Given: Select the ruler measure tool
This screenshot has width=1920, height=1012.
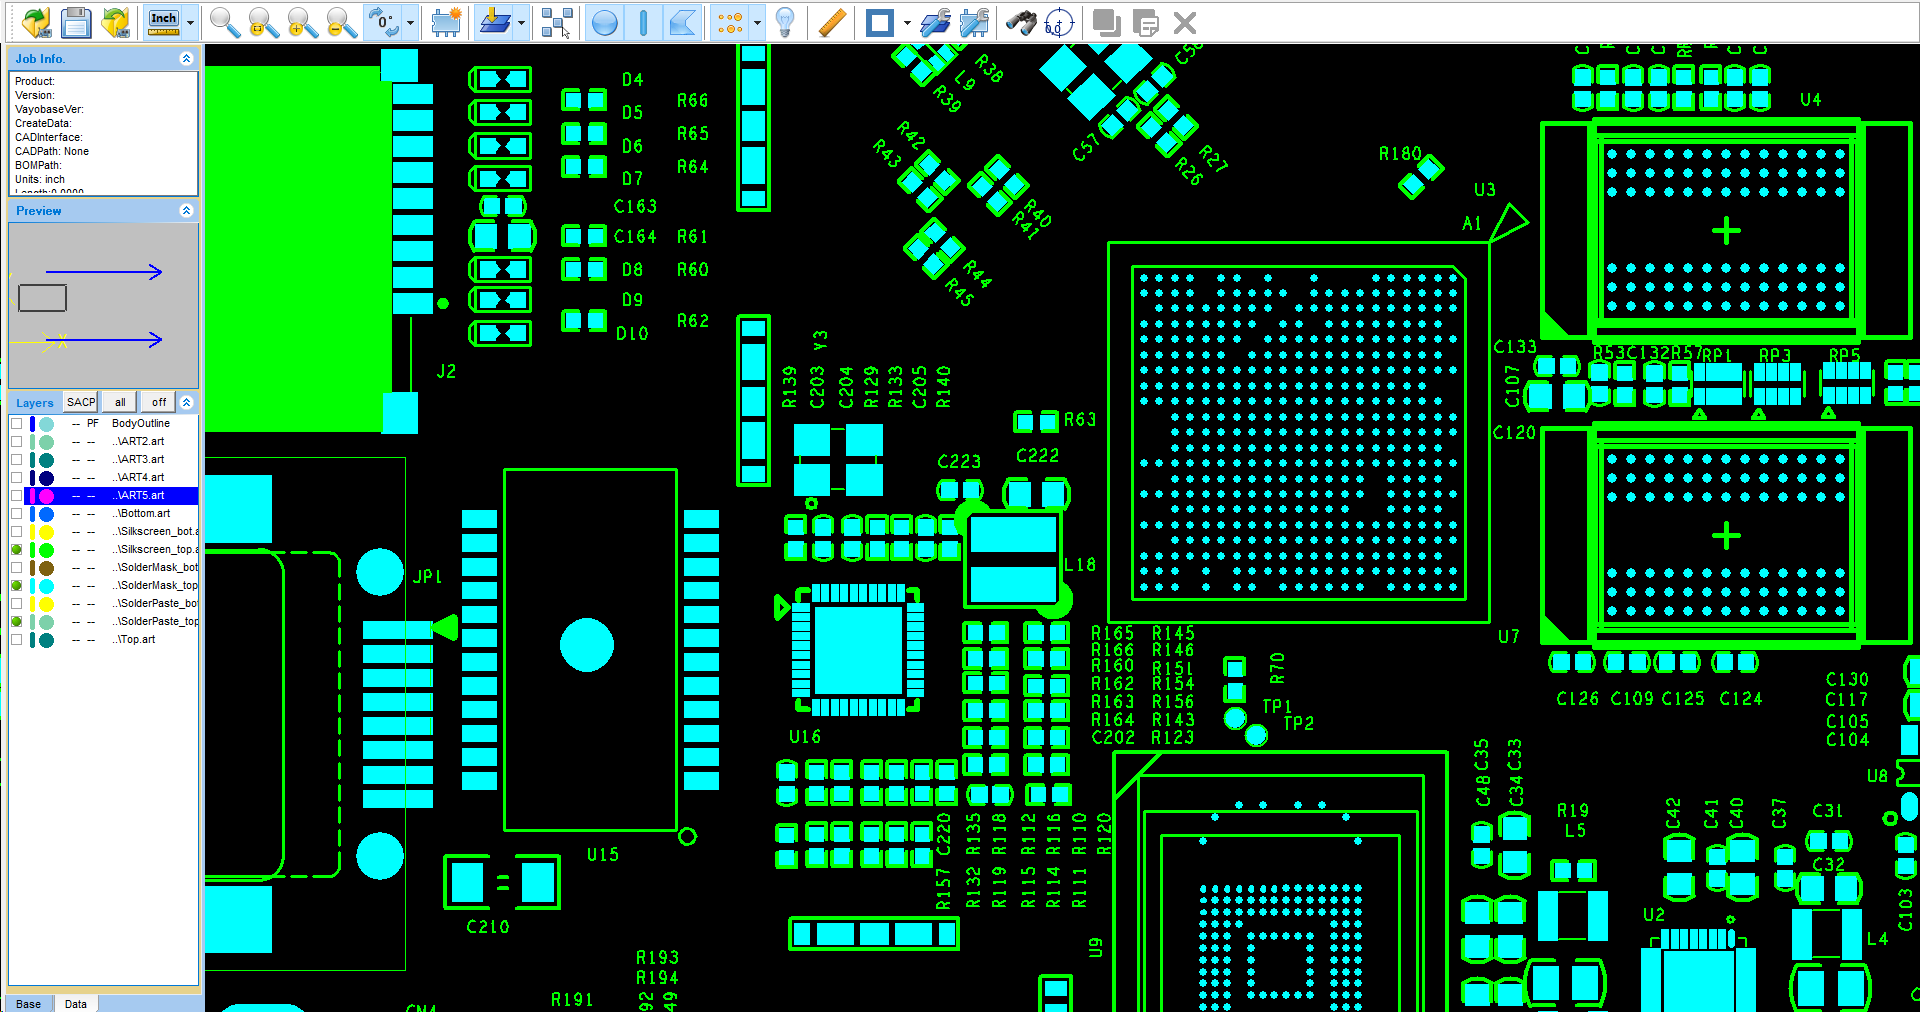Looking at the screenshot, I should tap(831, 22).
